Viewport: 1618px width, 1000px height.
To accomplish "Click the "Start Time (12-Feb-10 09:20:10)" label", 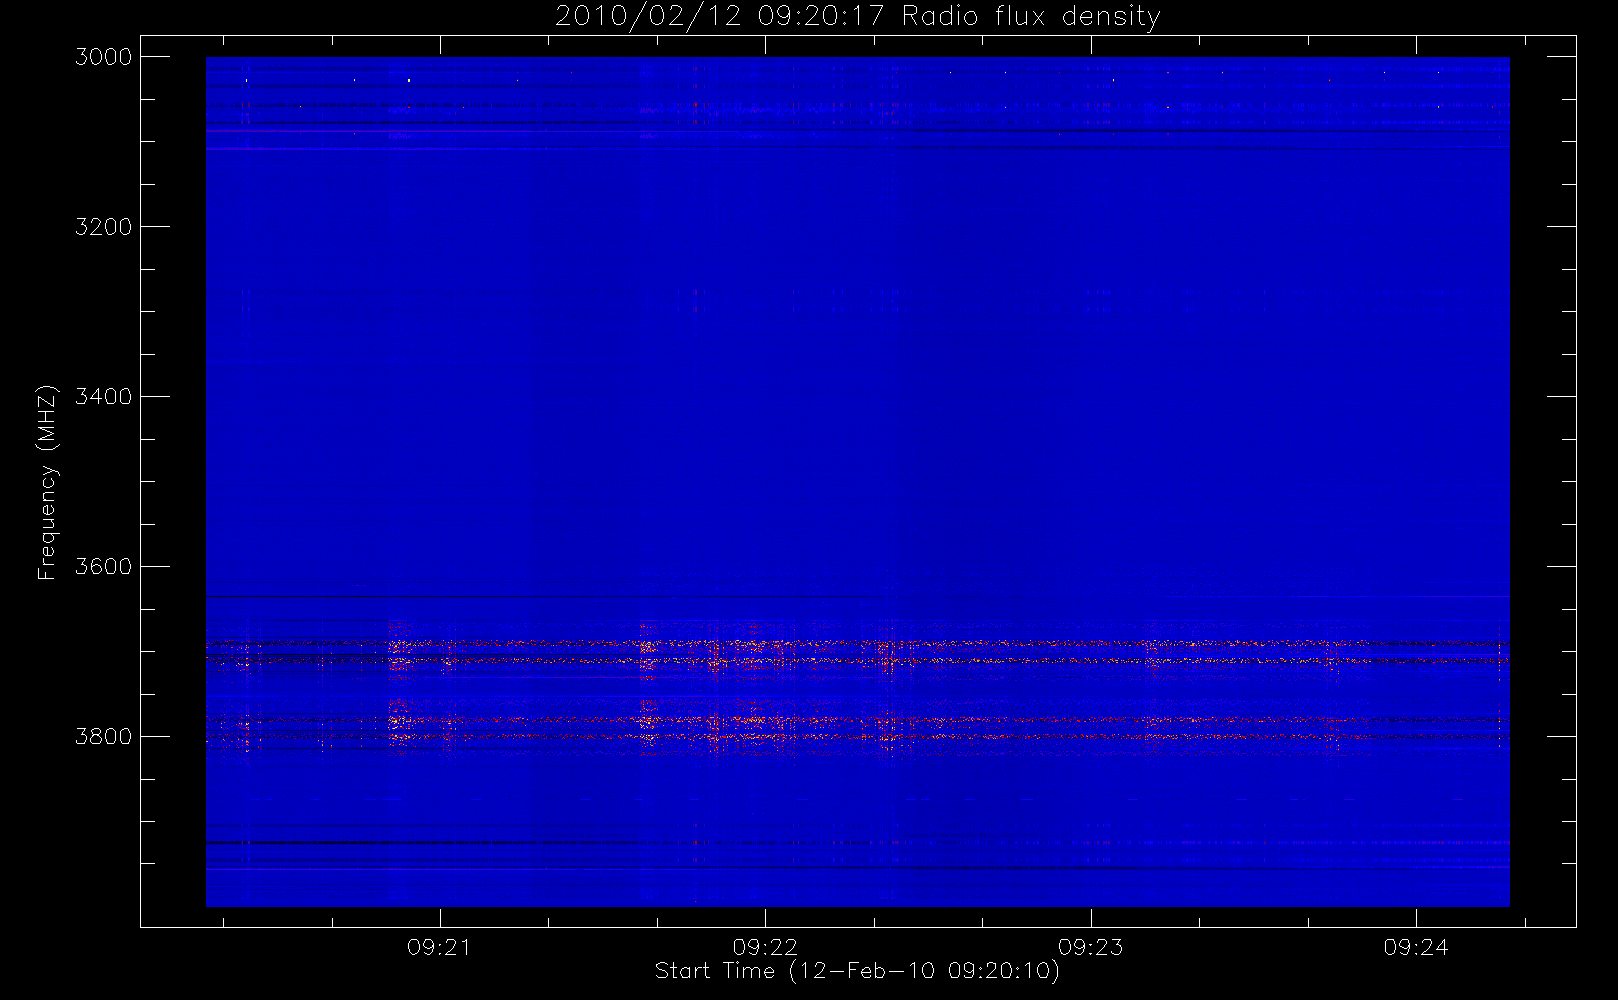I will [857, 971].
